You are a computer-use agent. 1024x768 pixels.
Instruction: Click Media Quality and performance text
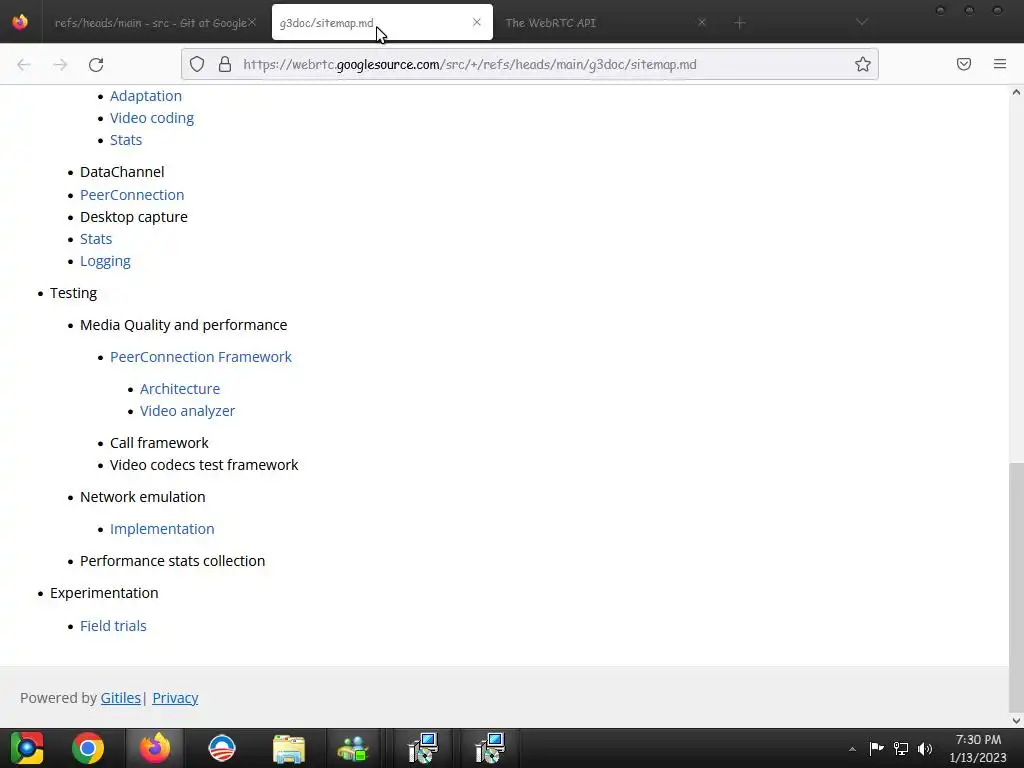184,325
